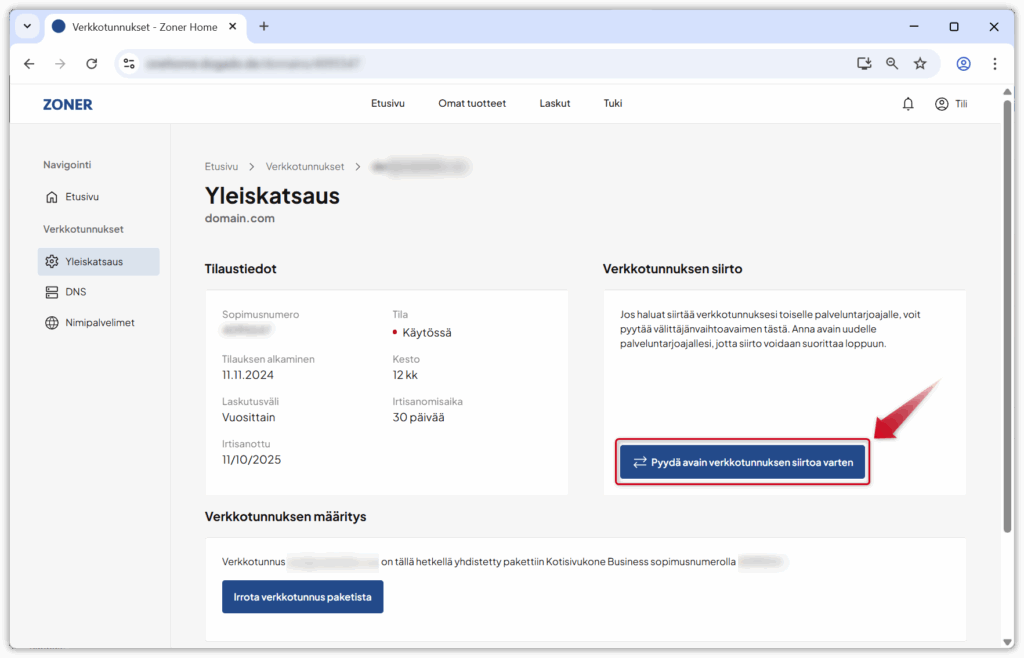The image size is (1024, 658).
Task: Select DNS in the sidebar
Action: pyautogui.click(x=76, y=292)
